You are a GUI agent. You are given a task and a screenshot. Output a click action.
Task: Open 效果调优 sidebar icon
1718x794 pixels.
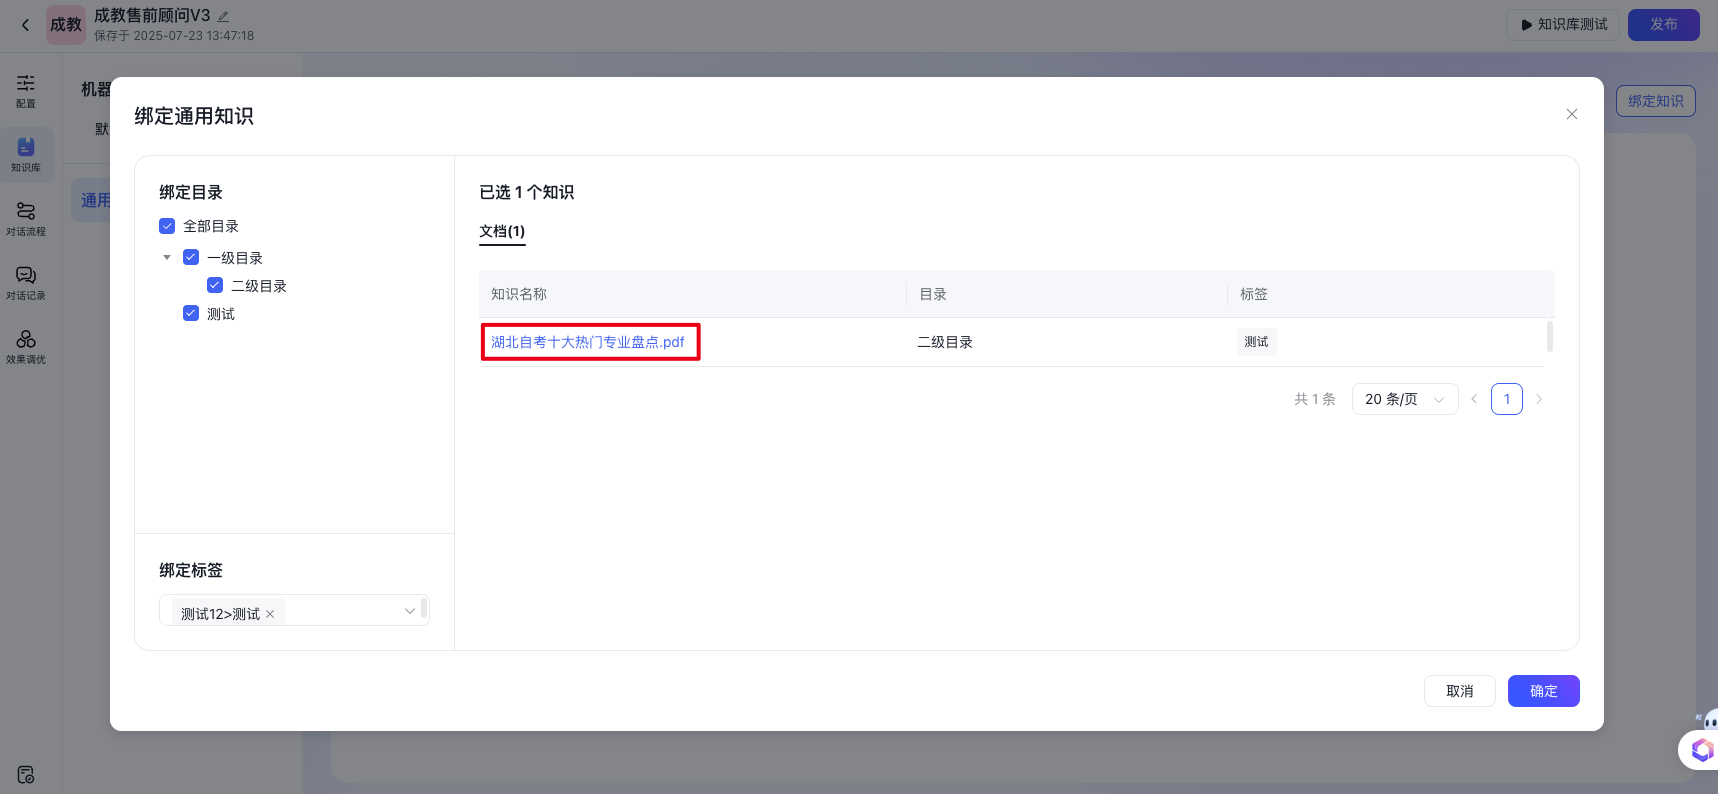(x=26, y=346)
